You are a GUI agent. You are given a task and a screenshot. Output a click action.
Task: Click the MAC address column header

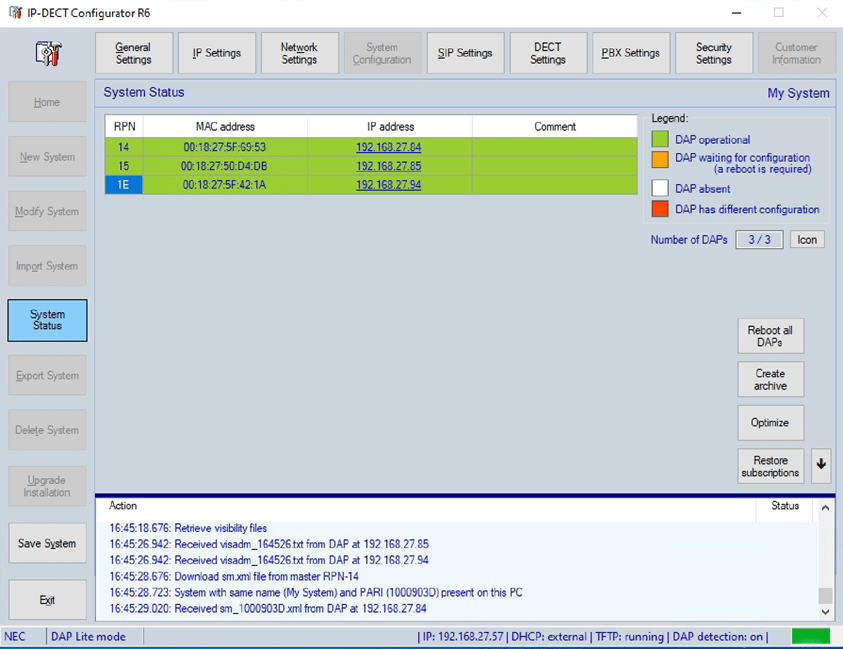click(225, 126)
